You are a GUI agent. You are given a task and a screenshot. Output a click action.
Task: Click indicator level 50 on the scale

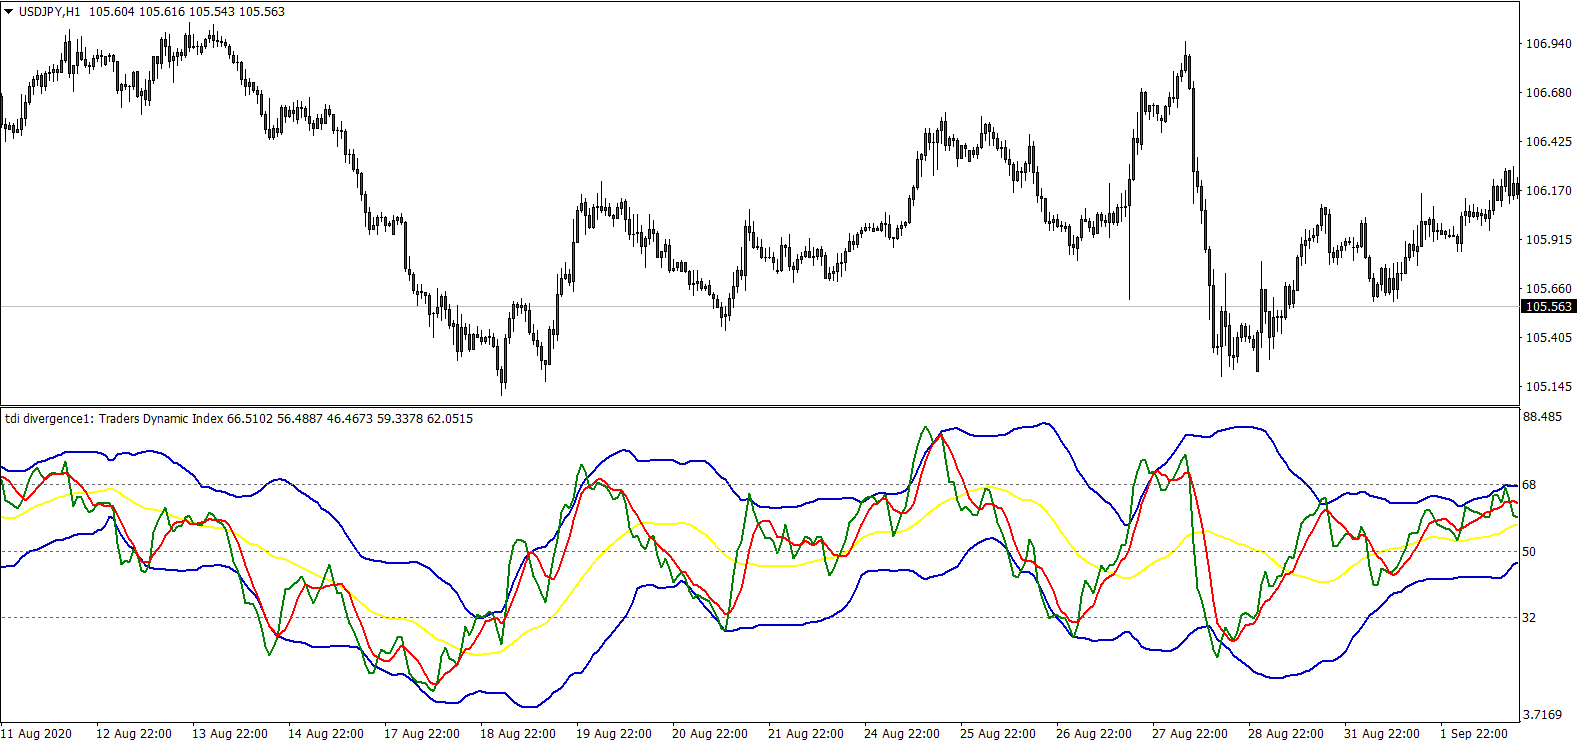pyautogui.click(x=1529, y=552)
